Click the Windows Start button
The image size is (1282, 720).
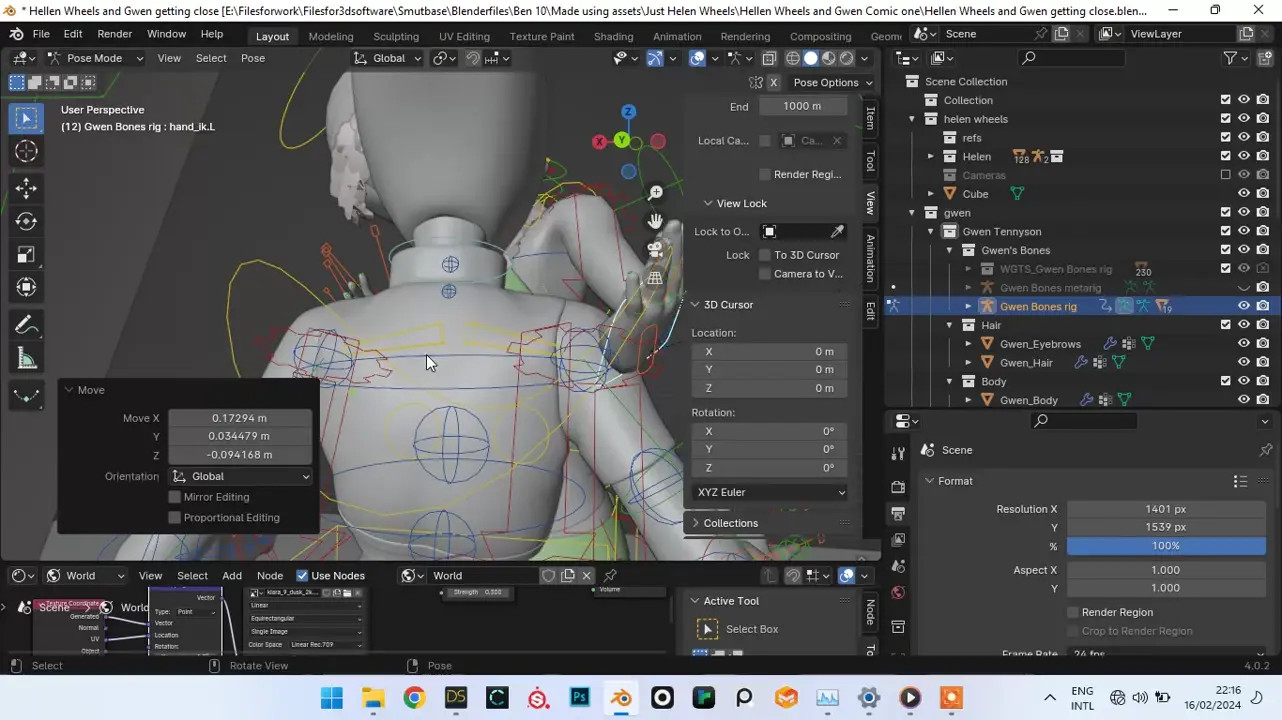pos(331,698)
